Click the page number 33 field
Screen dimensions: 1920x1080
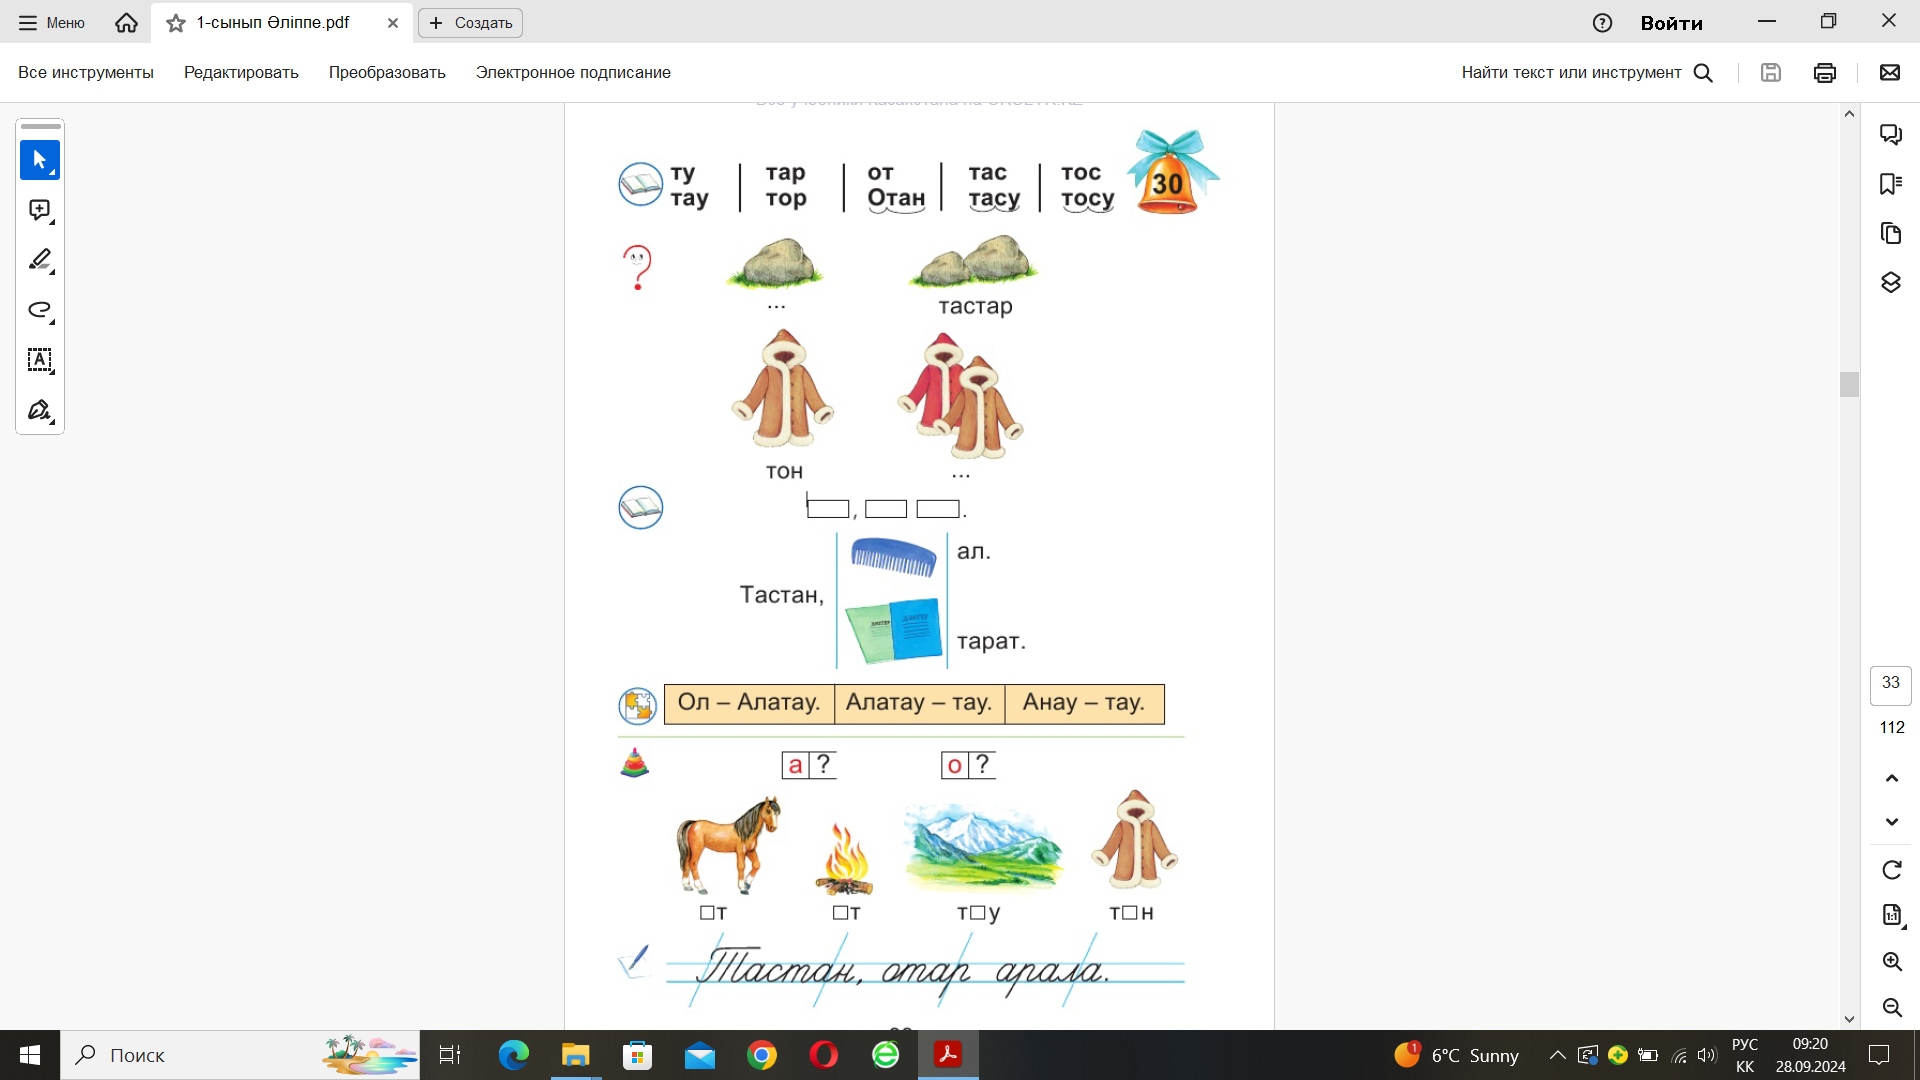(x=1890, y=683)
